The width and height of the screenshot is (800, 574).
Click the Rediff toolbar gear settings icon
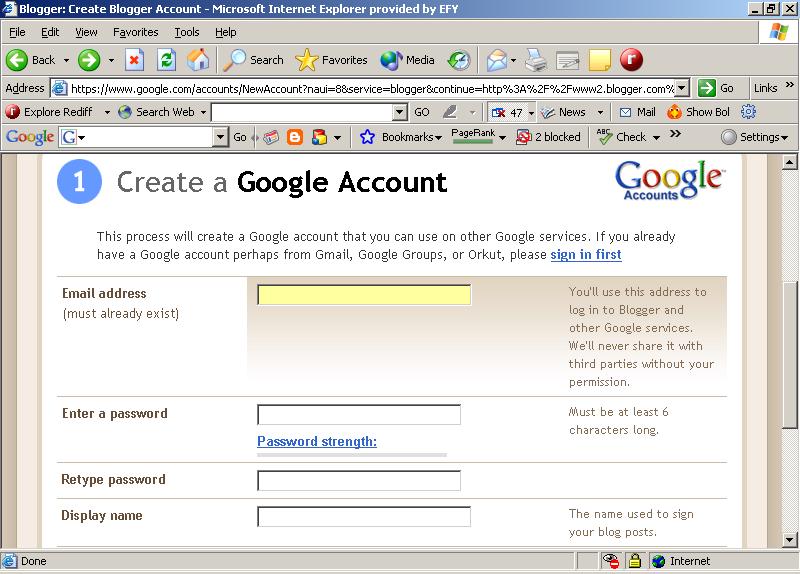coord(748,112)
